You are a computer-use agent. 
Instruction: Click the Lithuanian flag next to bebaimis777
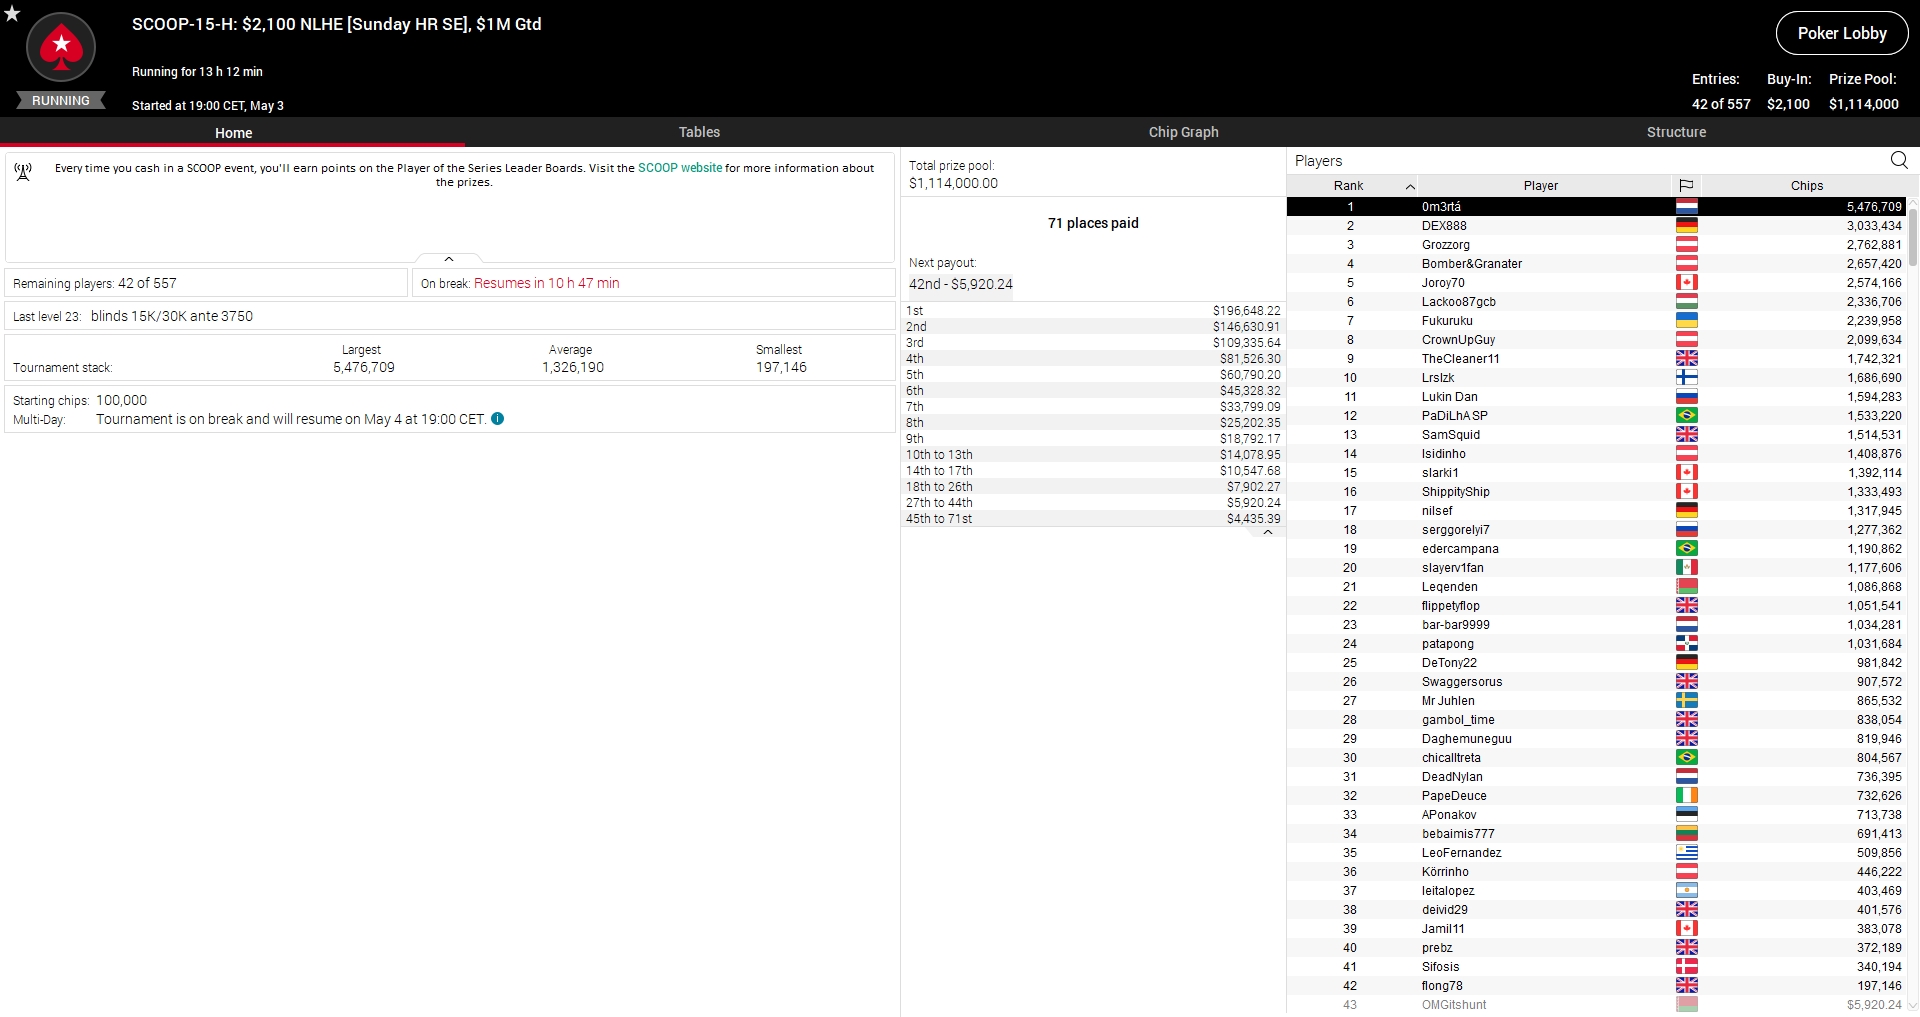[x=1687, y=834]
